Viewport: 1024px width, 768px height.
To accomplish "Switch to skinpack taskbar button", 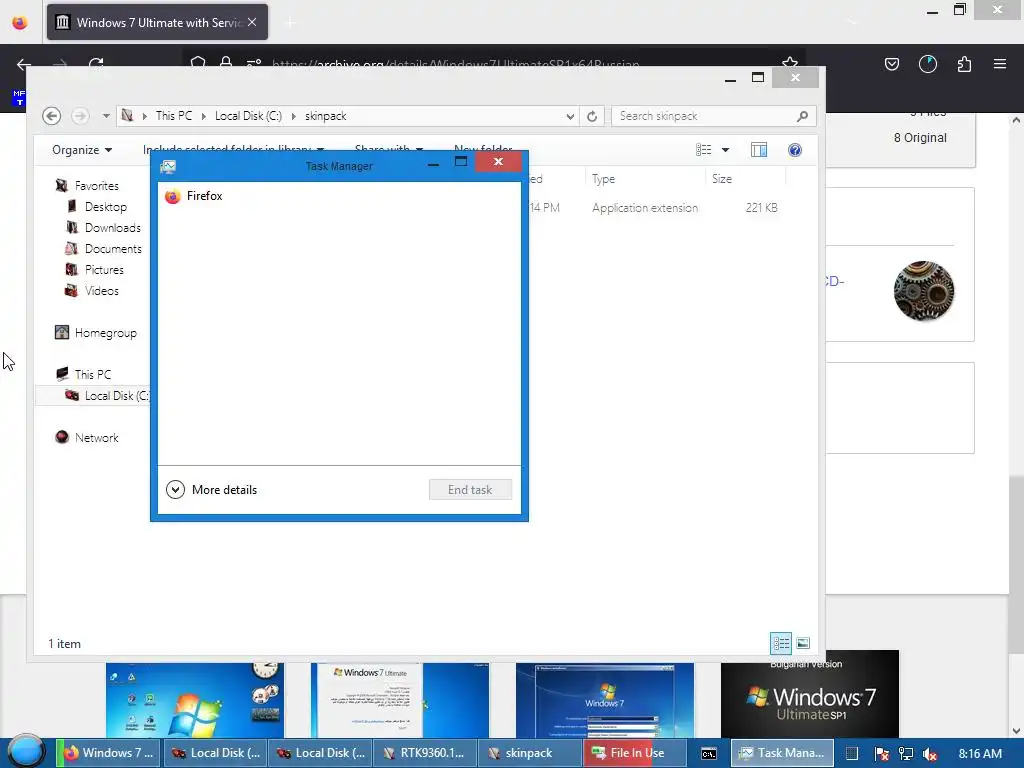I will click(530, 753).
